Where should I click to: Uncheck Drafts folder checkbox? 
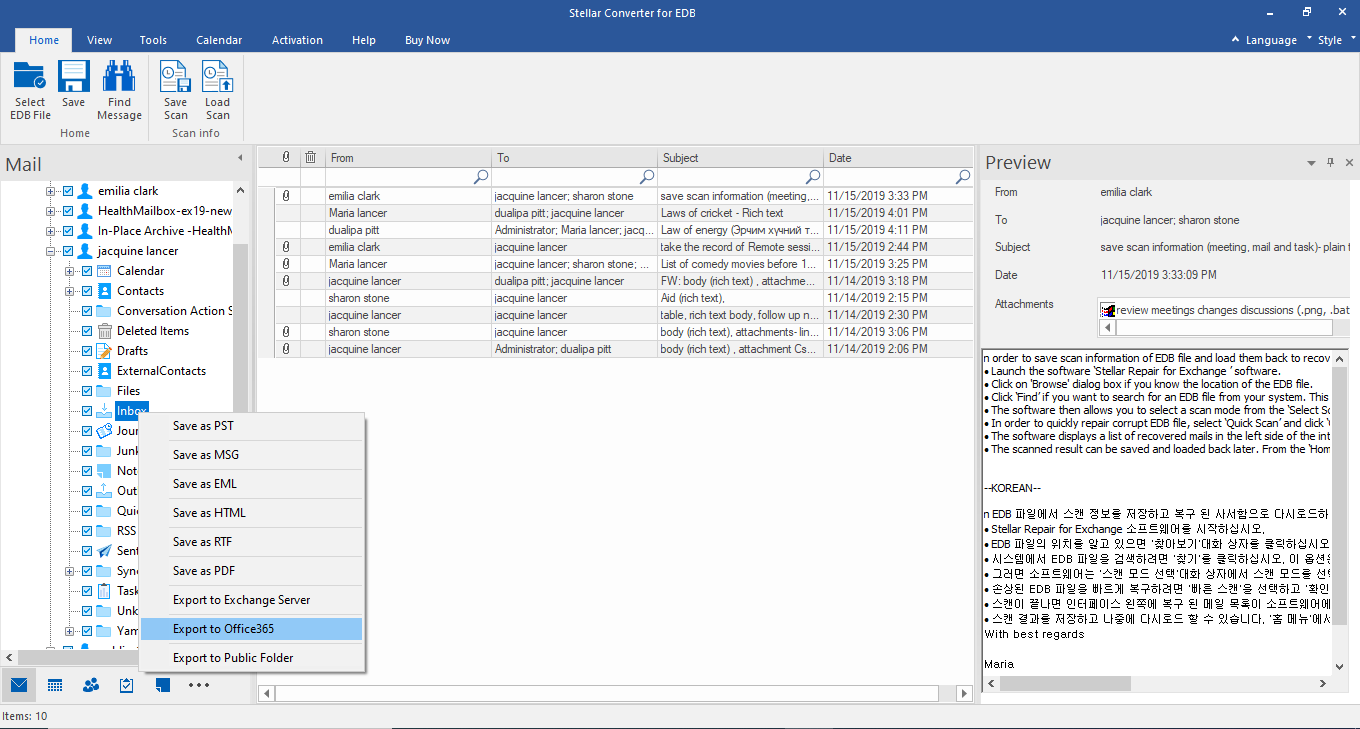click(87, 351)
